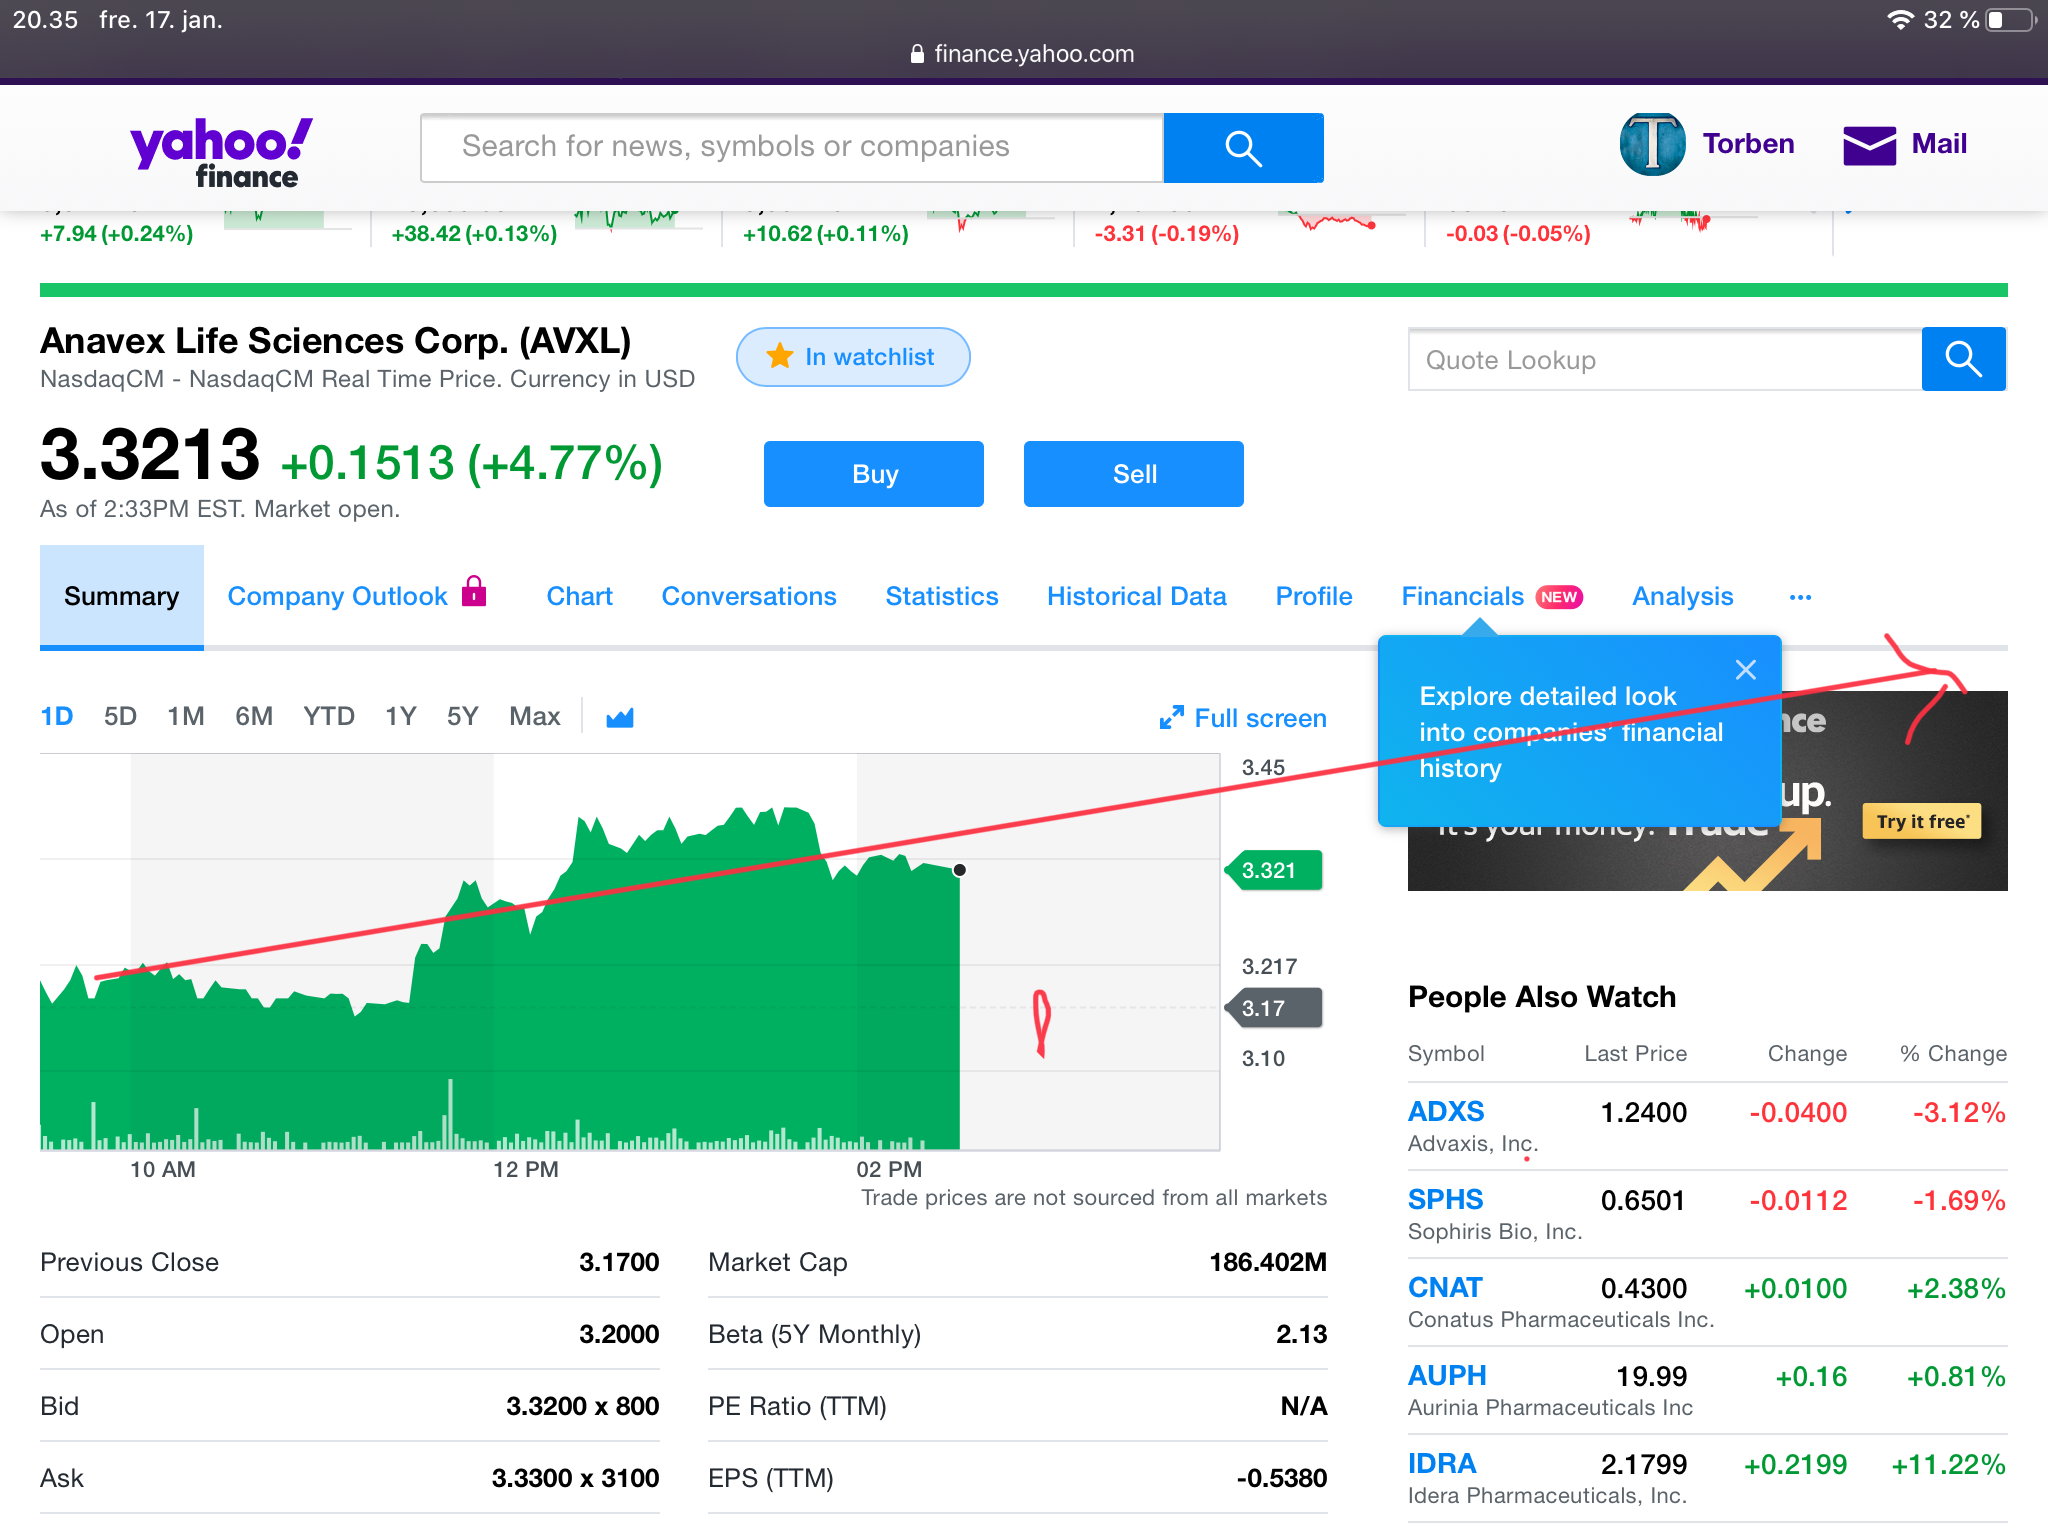Click the Mail text link
Viewport: 2048px width, 1536px height.
coord(1939,144)
